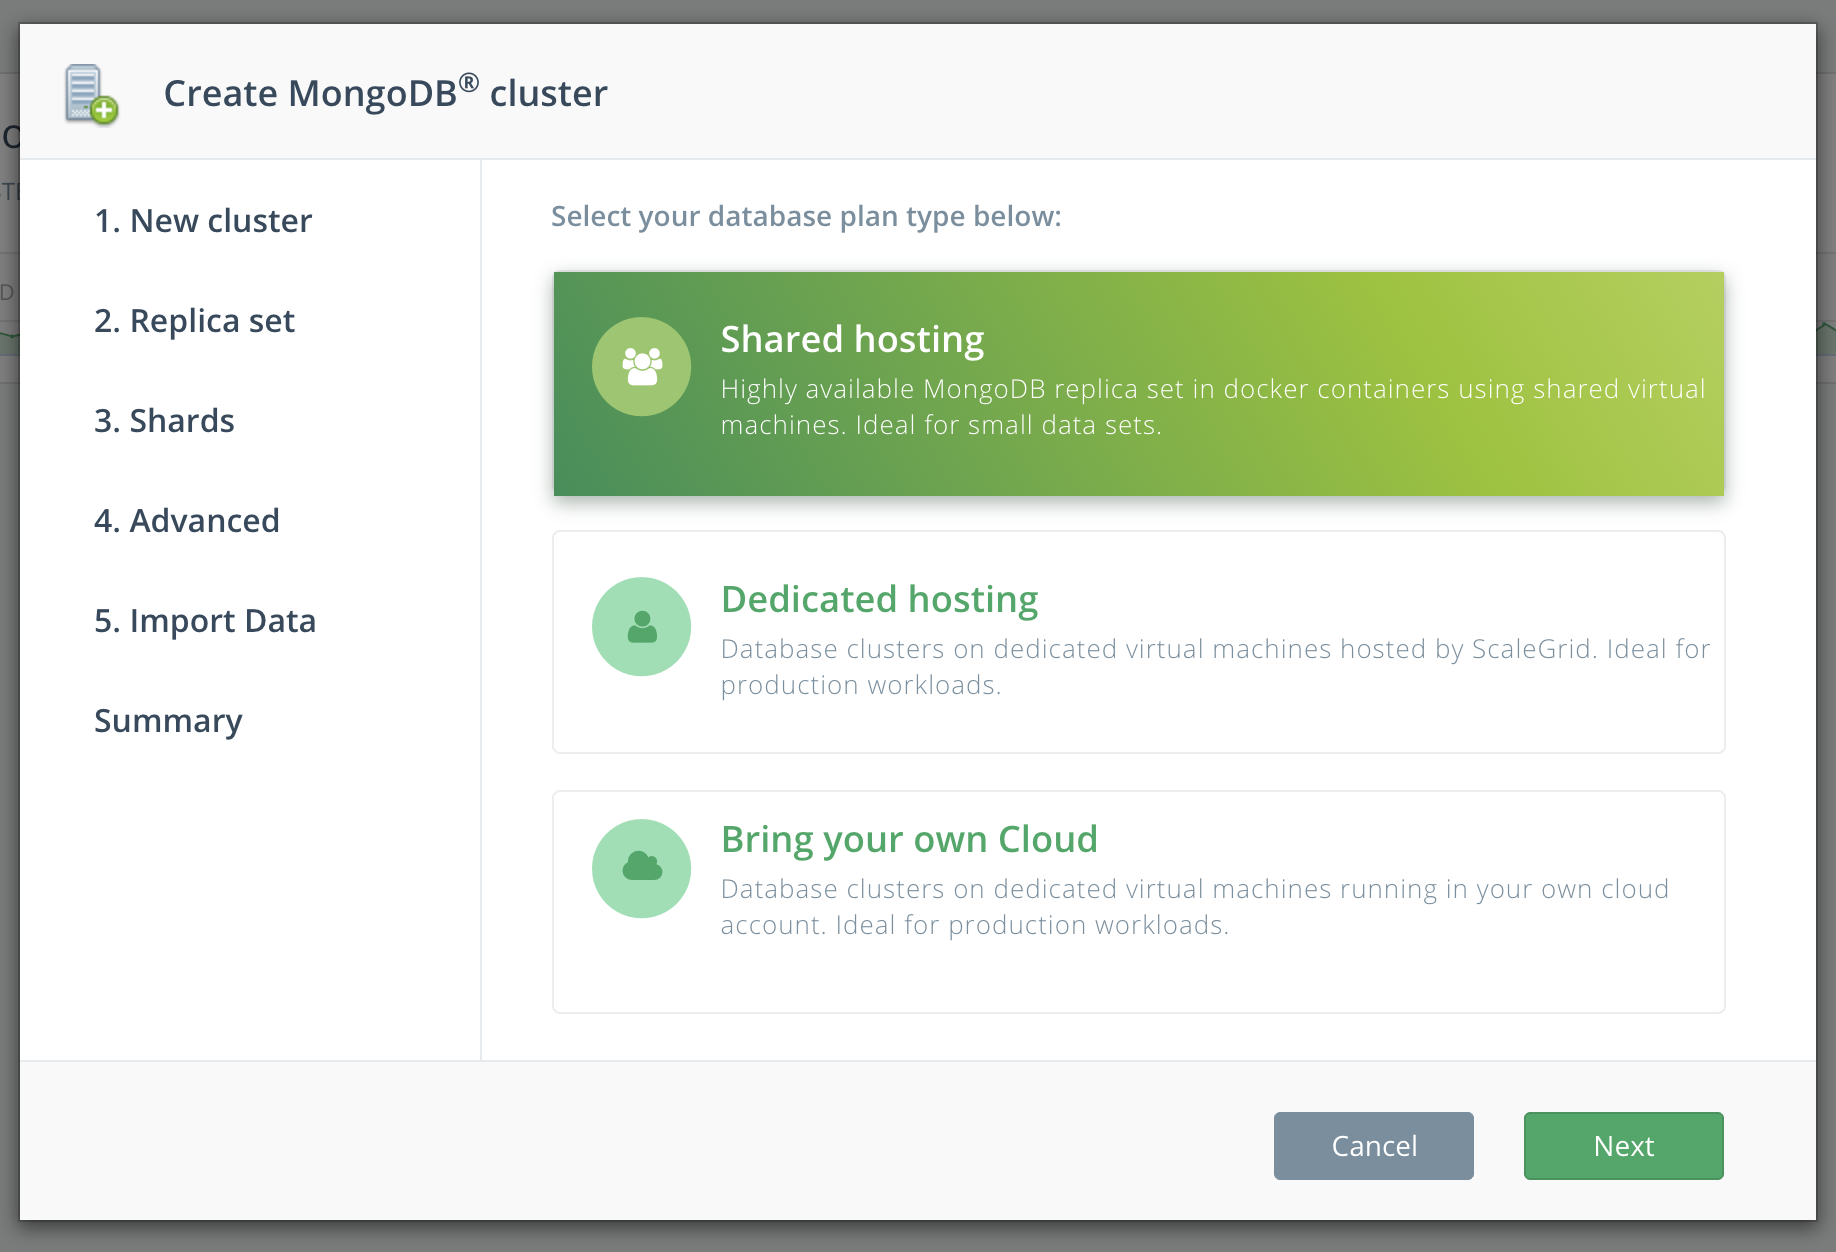Image resolution: width=1836 pixels, height=1252 pixels.
Task: Jump to step 3. Shards
Action: 164,421
